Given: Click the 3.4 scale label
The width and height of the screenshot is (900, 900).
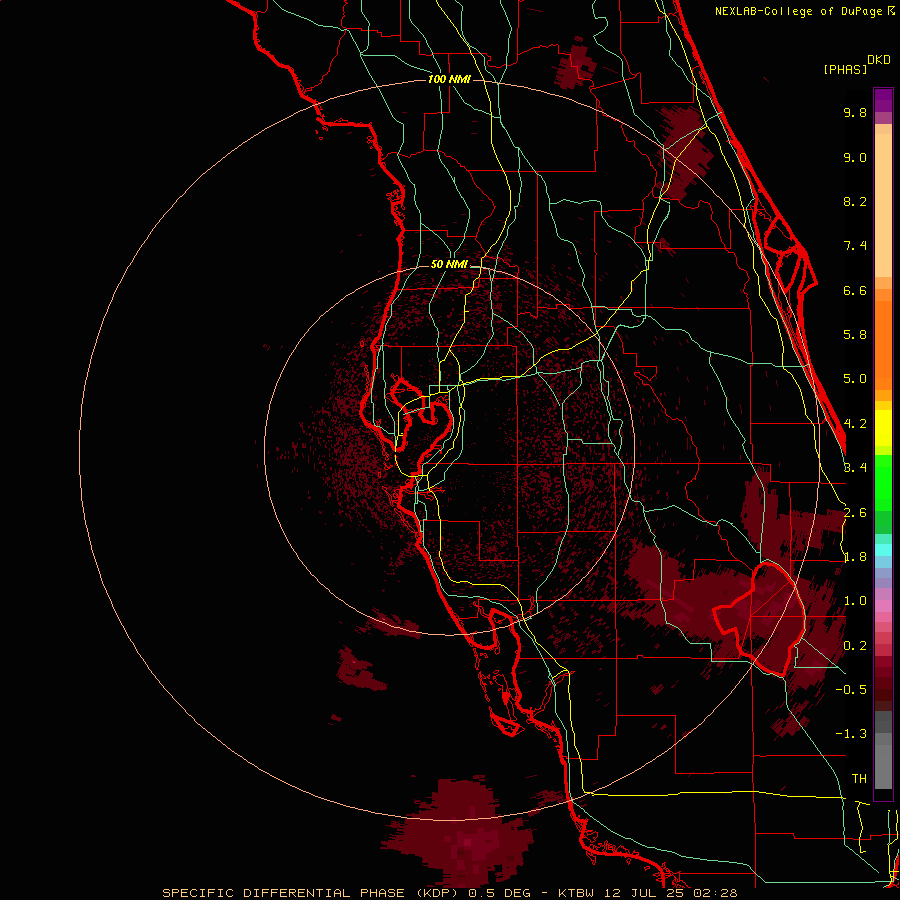Looking at the screenshot, I should click(x=855, y=468).
